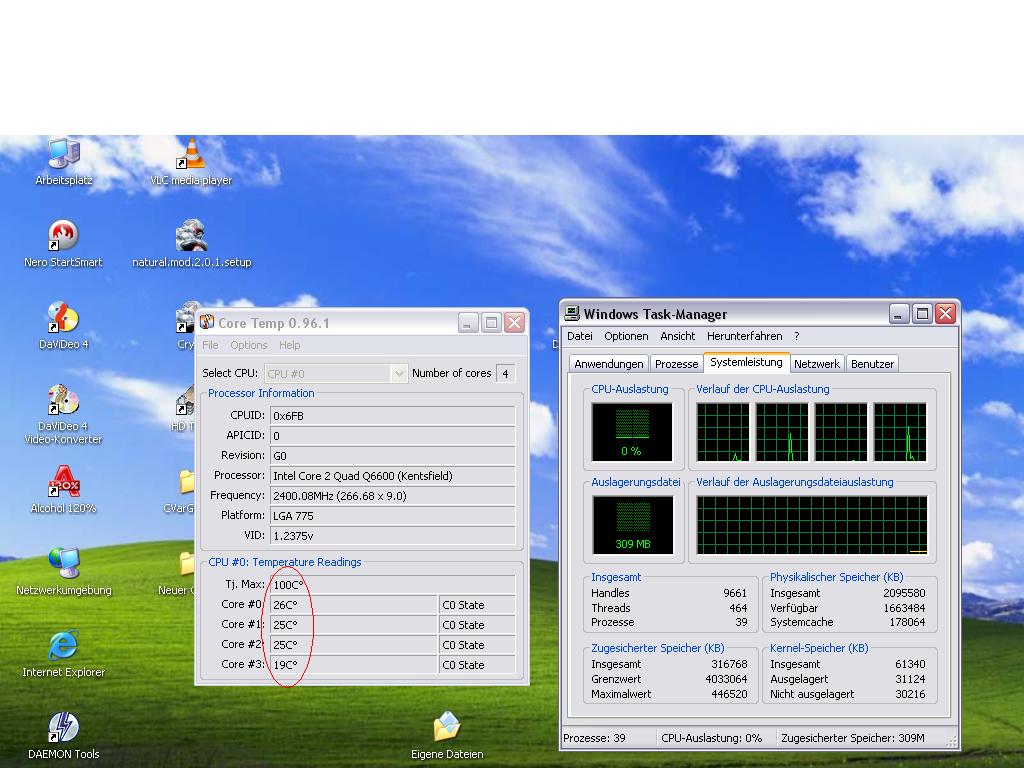Select DaViDeo 4 Video-Konverter icon
The width and height of the screenshot is (1024, 768).
[63, 414]
